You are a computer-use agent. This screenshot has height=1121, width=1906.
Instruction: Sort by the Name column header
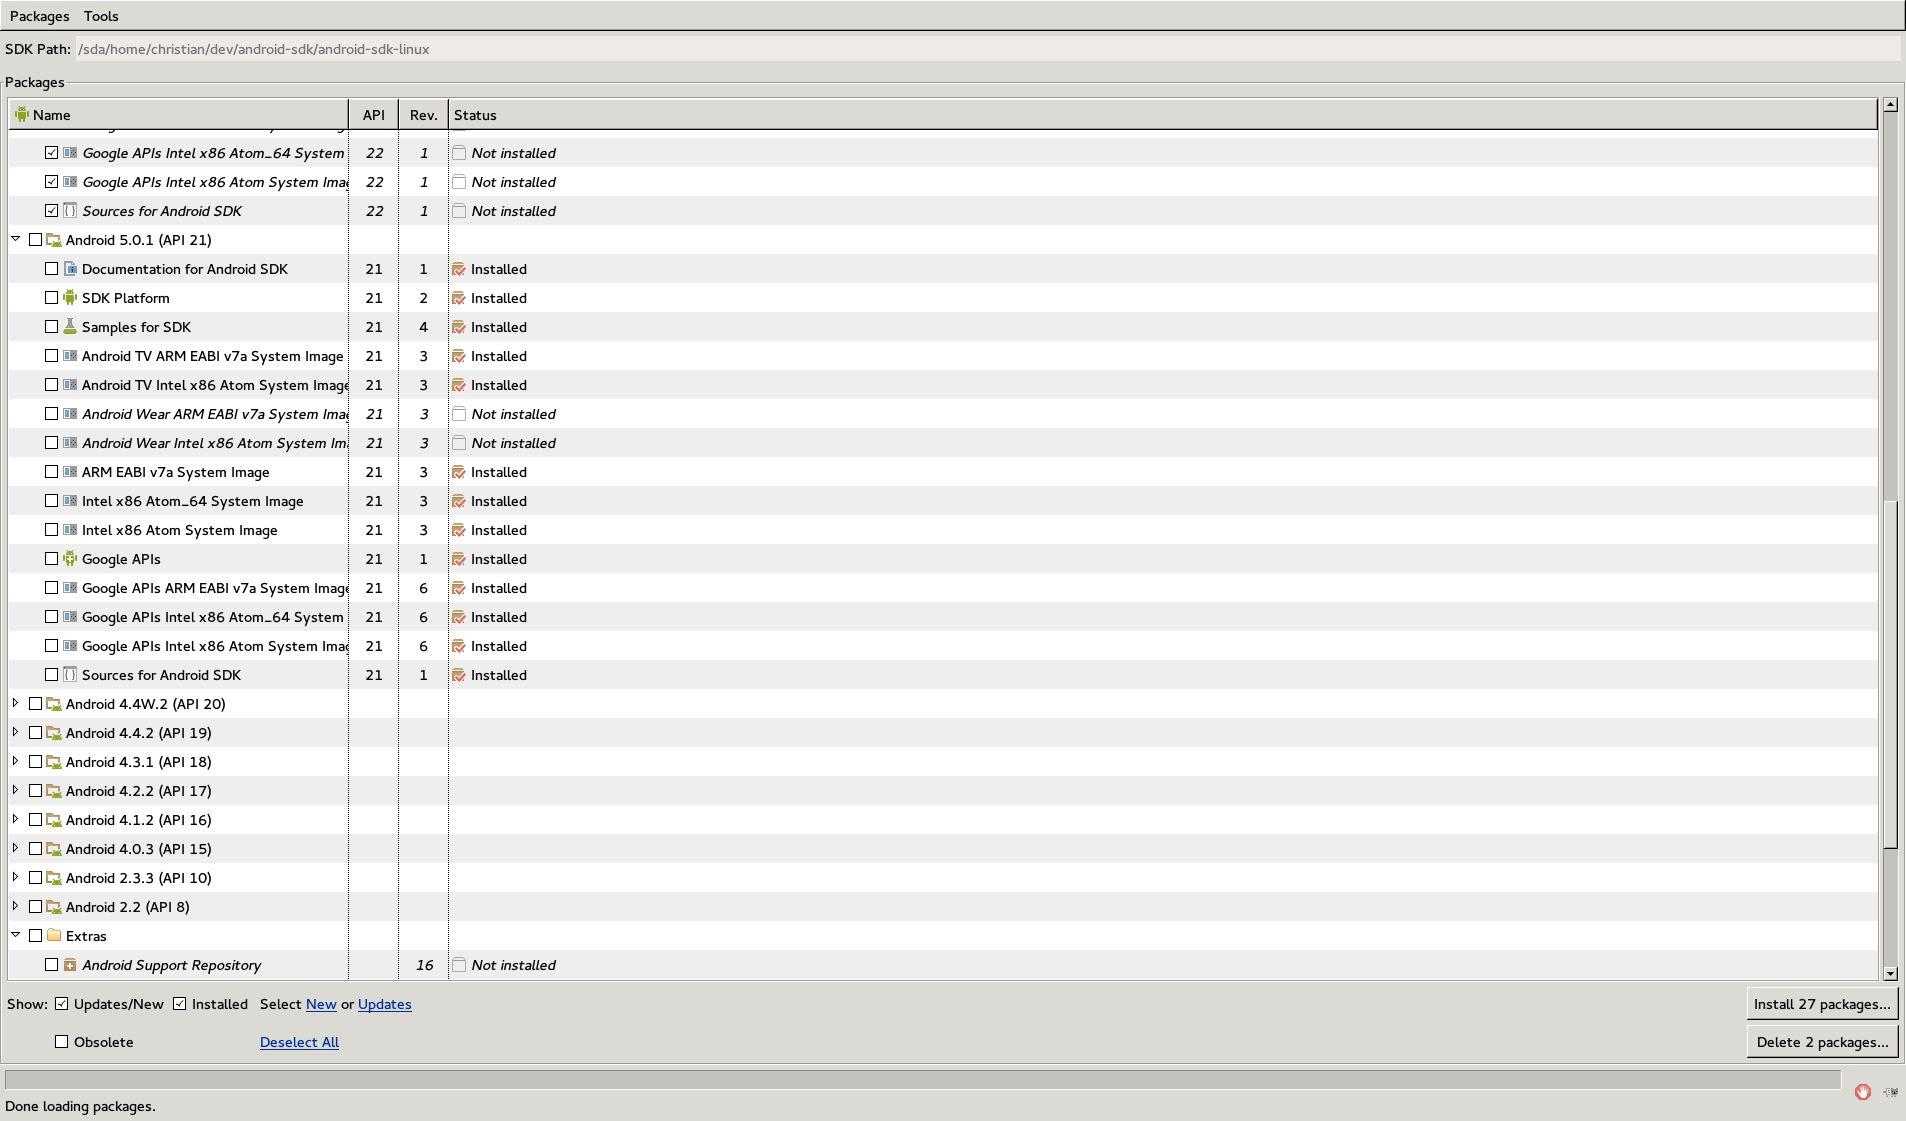(179, 115)
